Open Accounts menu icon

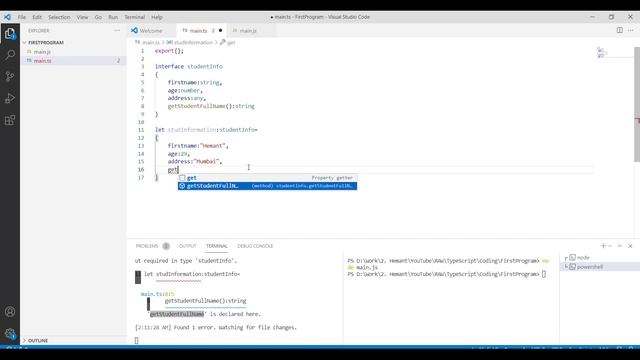(10, 312)
